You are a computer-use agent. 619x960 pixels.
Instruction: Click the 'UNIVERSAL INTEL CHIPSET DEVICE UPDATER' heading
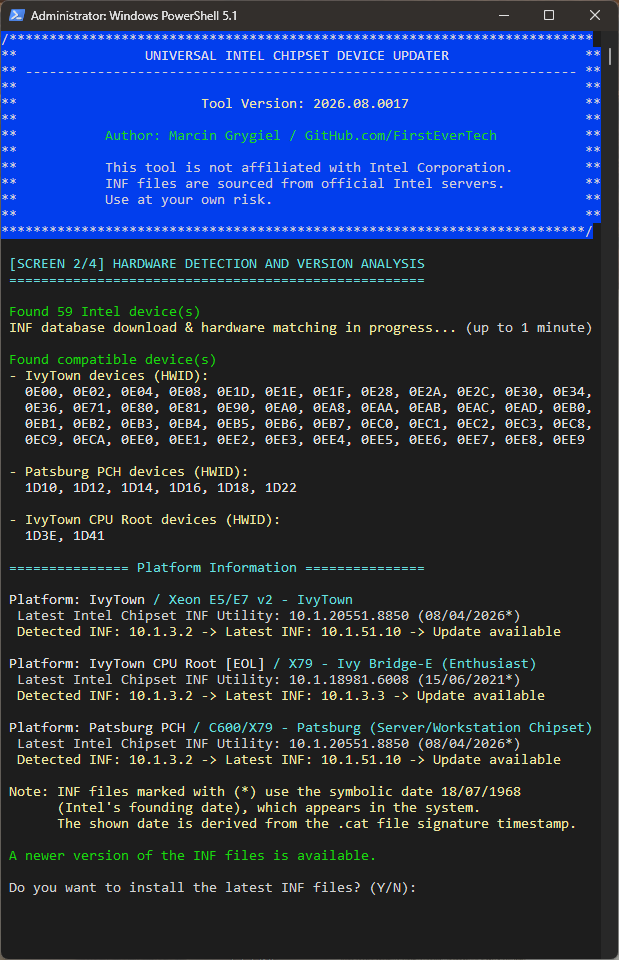click(297, 56)
